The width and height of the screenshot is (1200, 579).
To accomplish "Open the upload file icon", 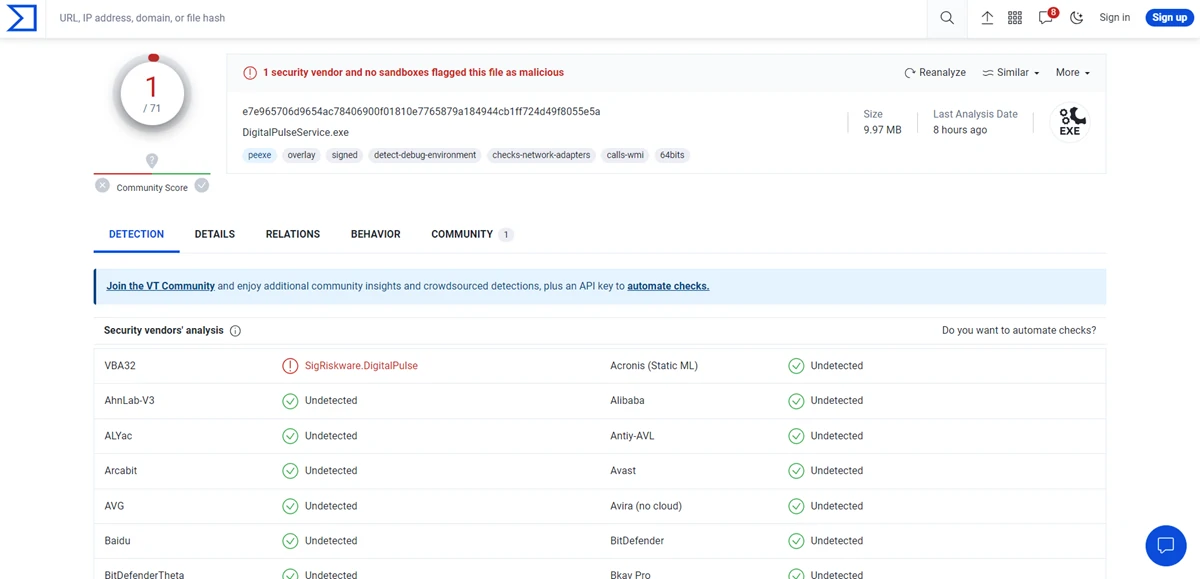I will (987, 18).
